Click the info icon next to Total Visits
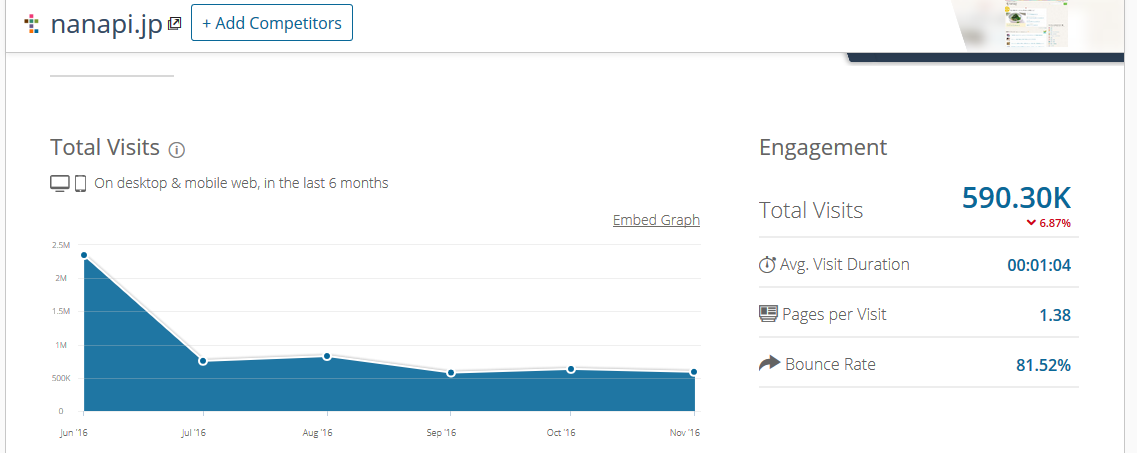 tap(177, 150)
